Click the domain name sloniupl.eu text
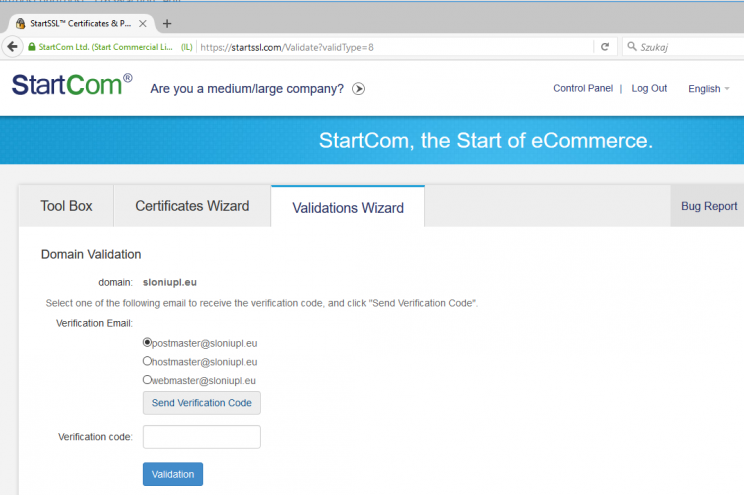This screenshot has height=495, width=744. coord(170,282)
